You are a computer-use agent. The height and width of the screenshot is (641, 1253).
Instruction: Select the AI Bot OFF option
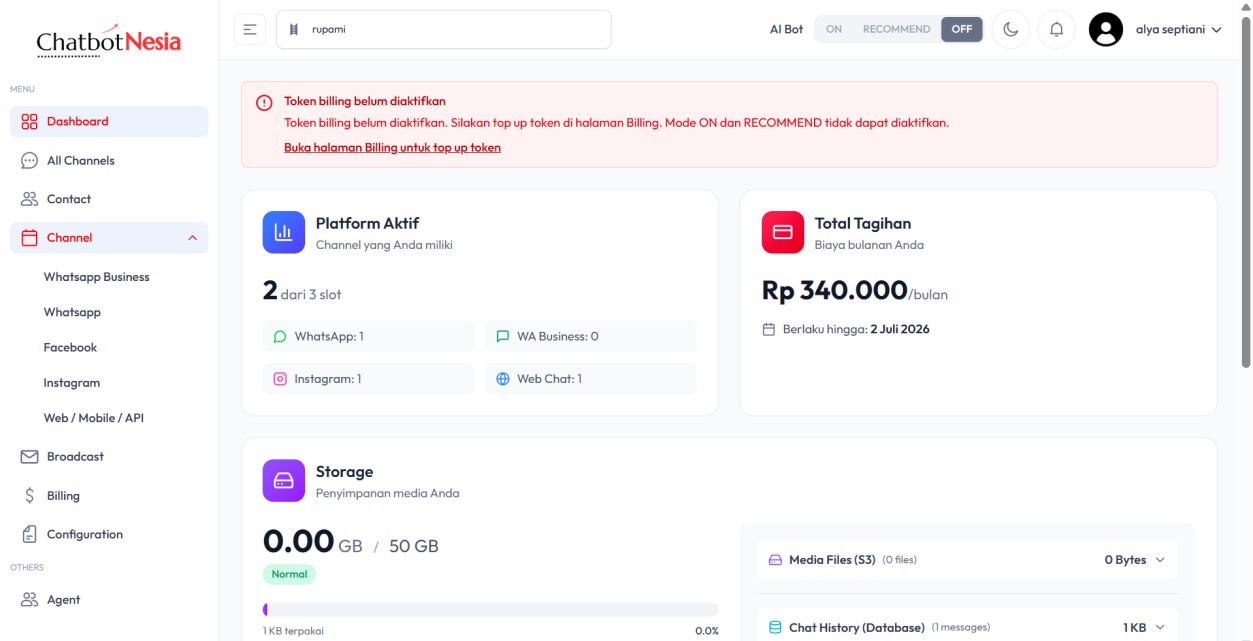[x=961, y=29]
